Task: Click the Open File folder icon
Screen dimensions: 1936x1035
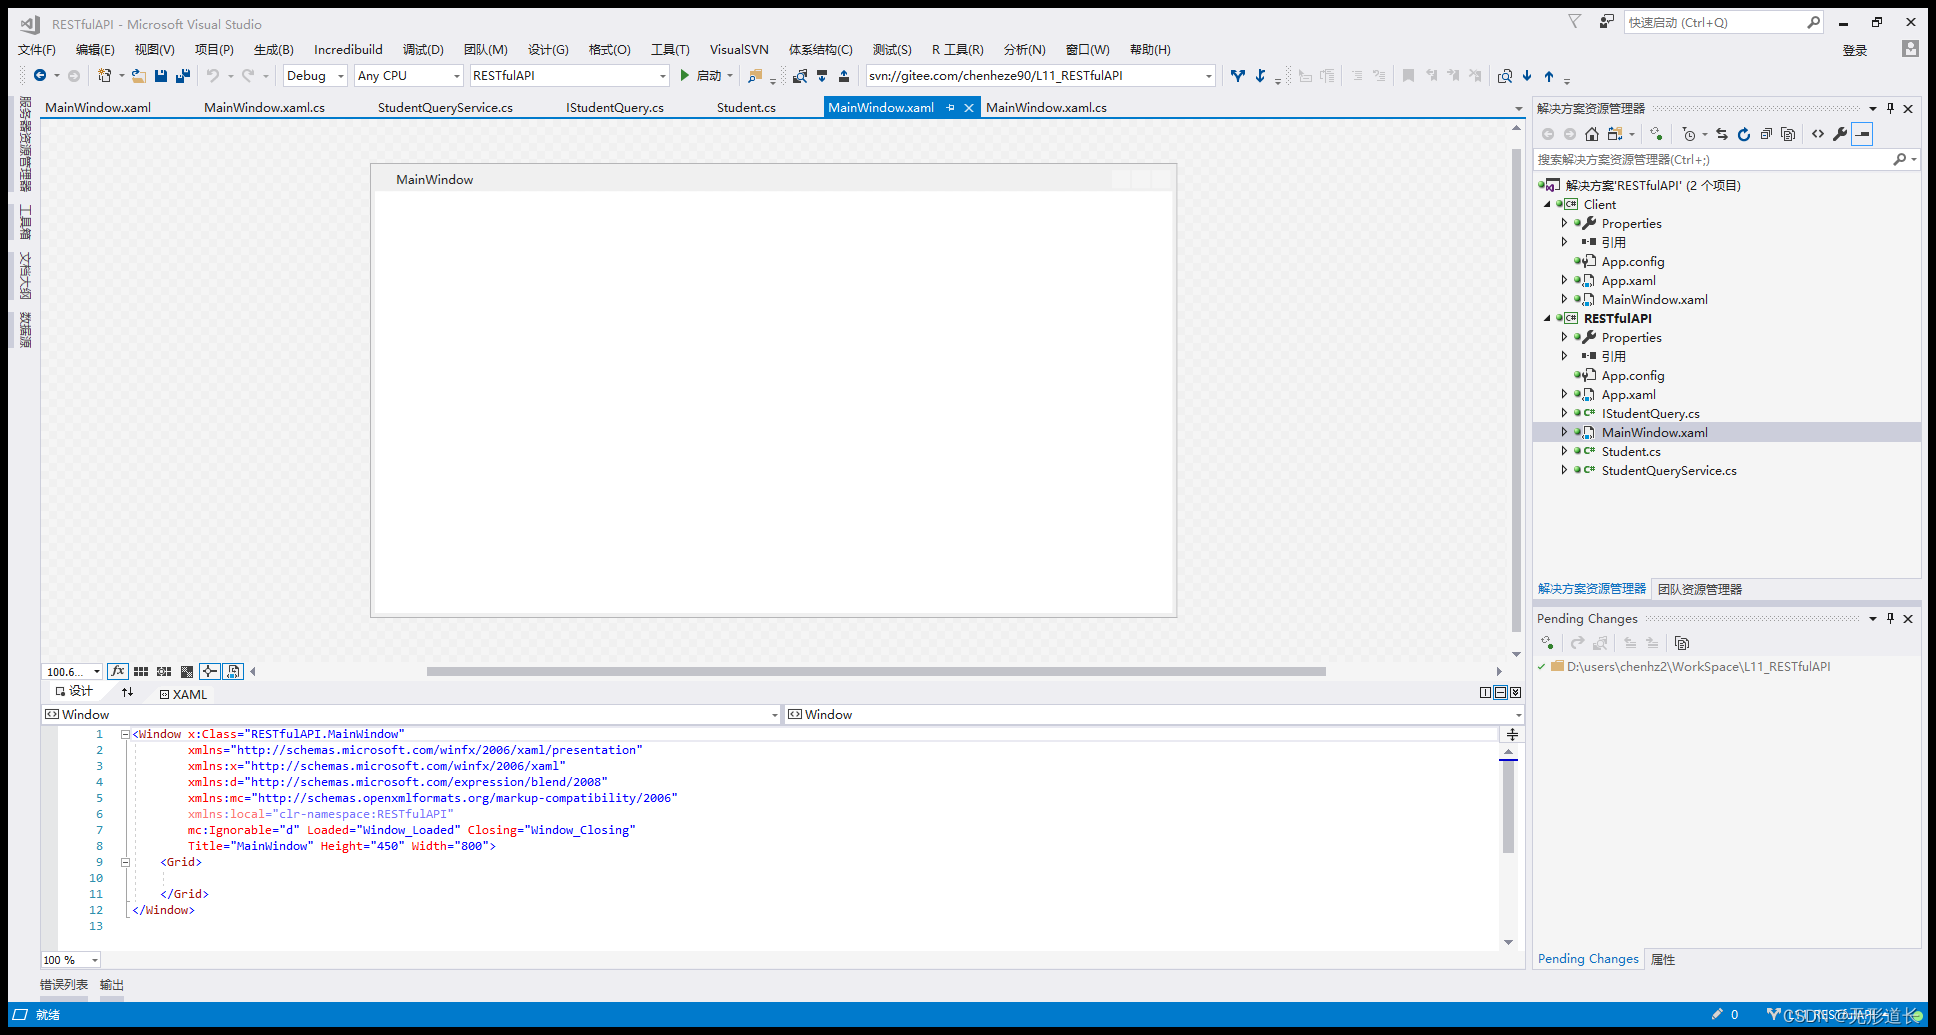Action: [139, 75]
